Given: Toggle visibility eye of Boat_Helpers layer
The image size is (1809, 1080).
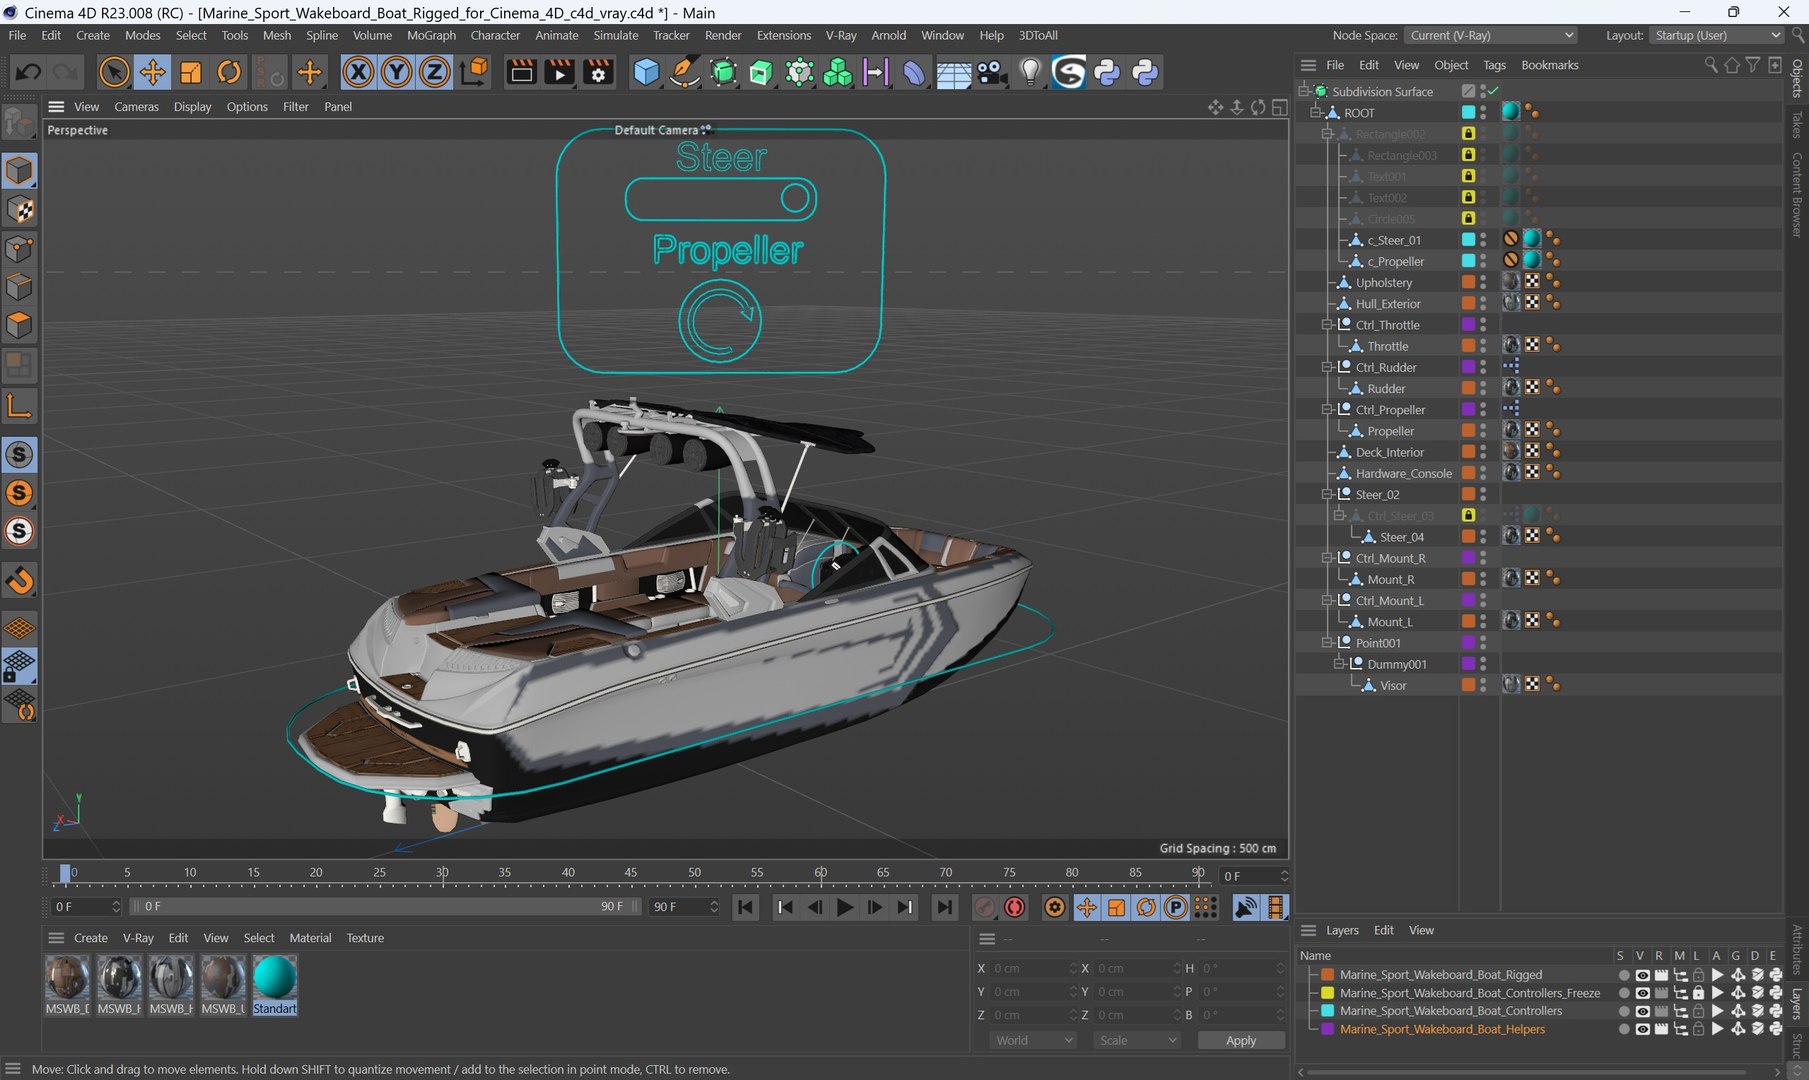Looking at the screenshot, I should click(x=1642, y=1029).
